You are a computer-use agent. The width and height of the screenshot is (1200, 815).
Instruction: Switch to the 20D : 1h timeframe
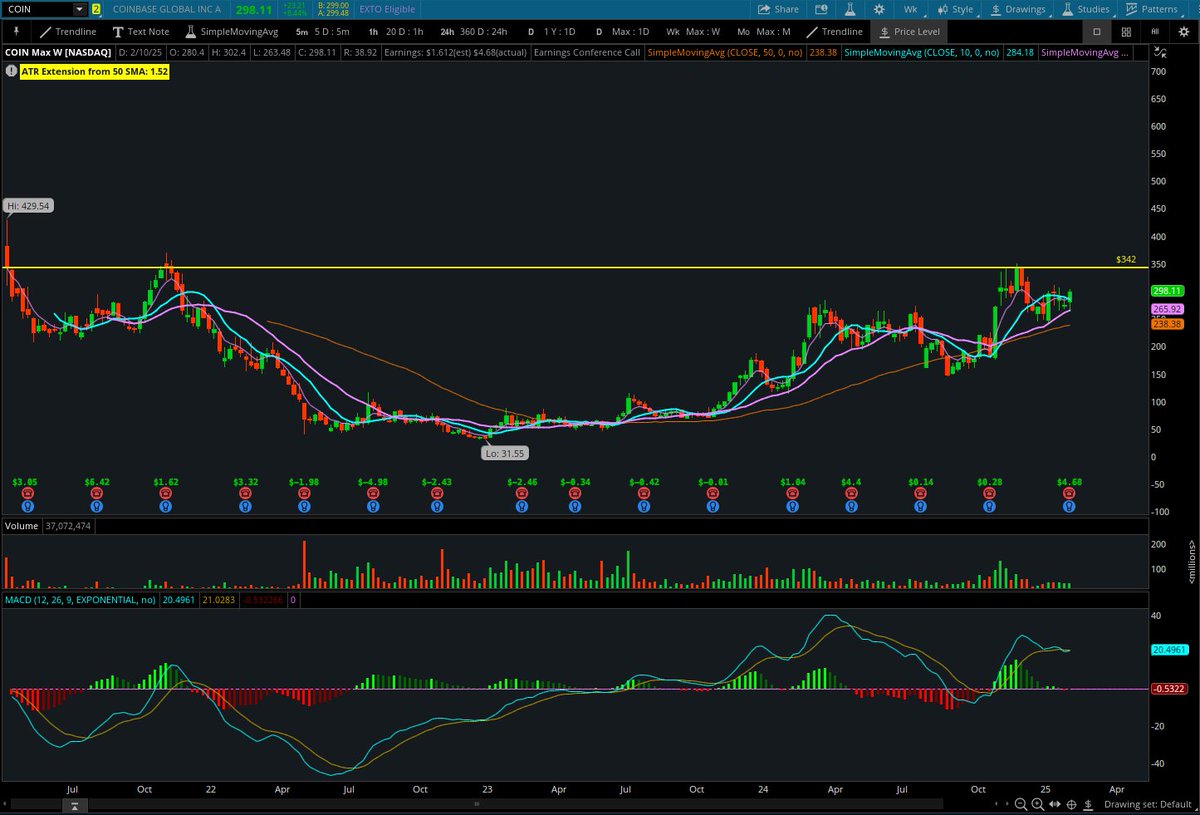pyautogui.click(x=396, y=31)
